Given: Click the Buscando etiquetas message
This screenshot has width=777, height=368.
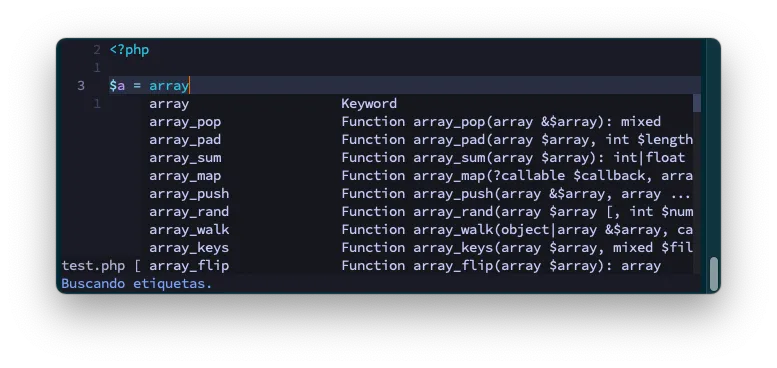Looking at the screenshot, I should coord(136,284).
